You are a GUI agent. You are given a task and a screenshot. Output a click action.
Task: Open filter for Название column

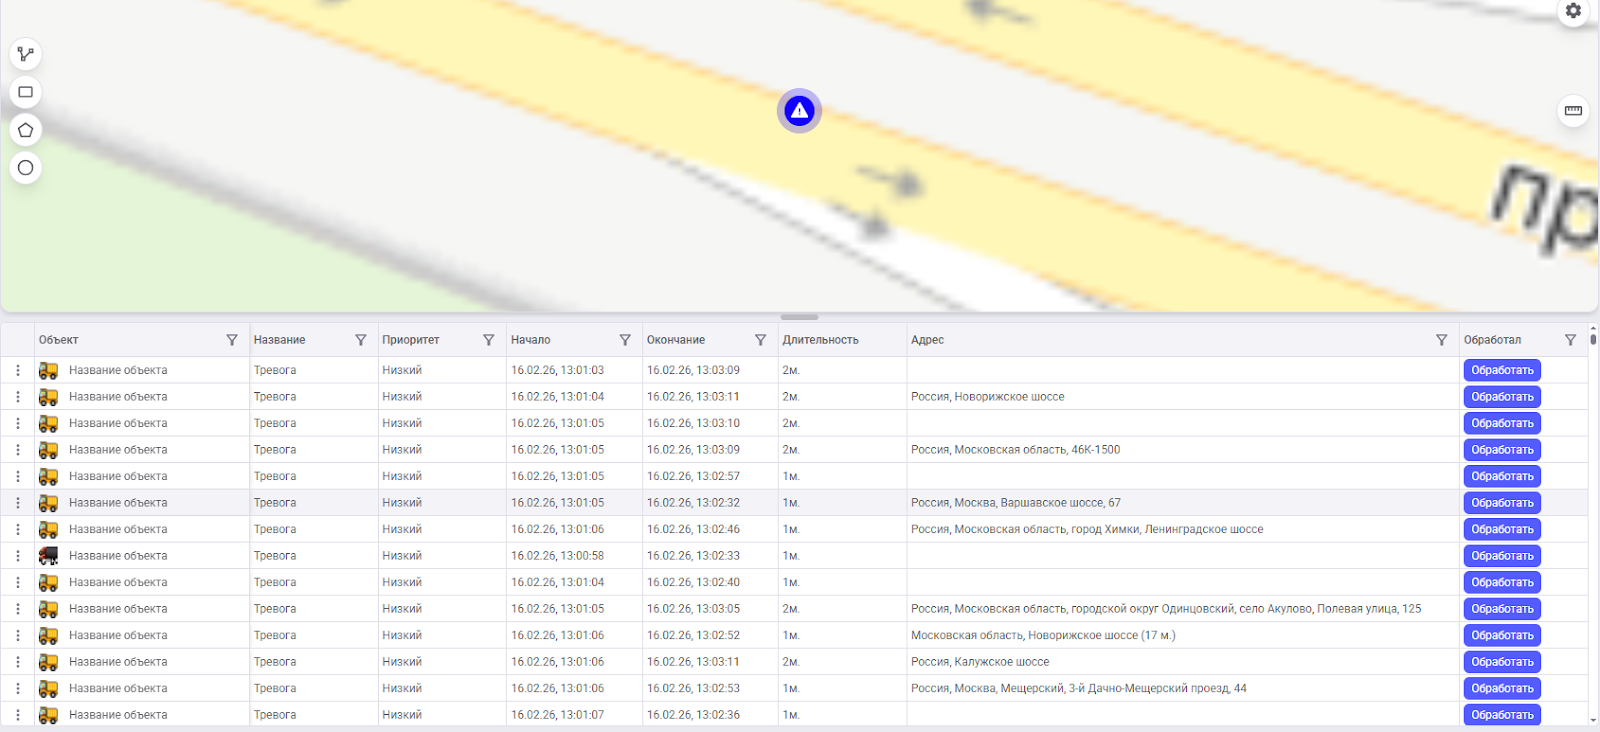[361, 340]
